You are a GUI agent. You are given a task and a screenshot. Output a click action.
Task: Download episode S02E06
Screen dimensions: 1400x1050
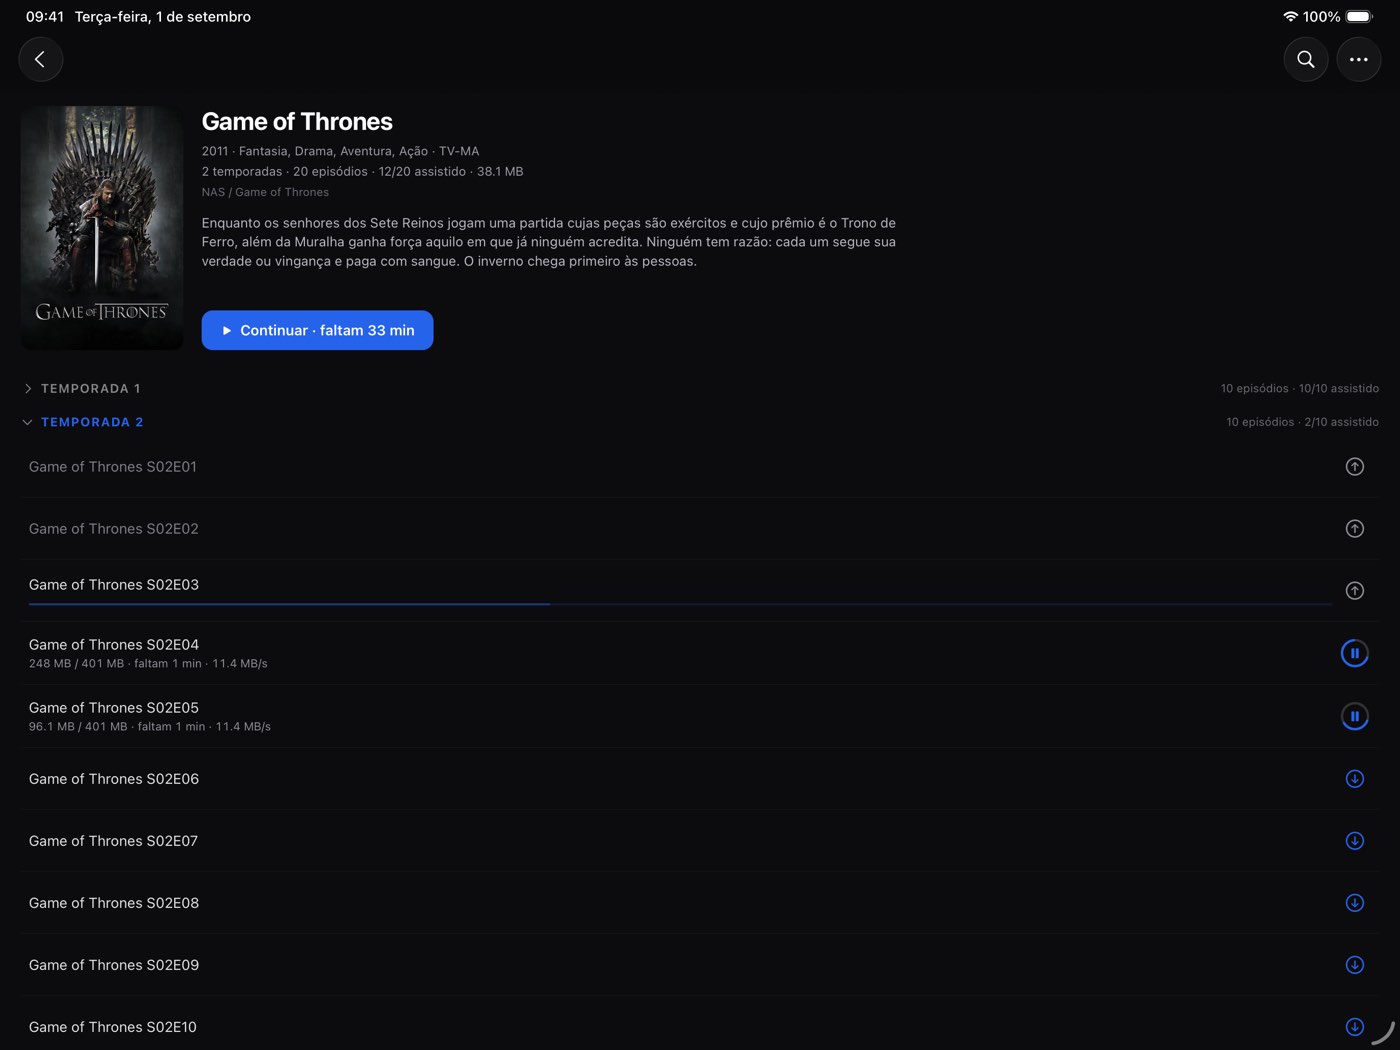(1355, 779)
